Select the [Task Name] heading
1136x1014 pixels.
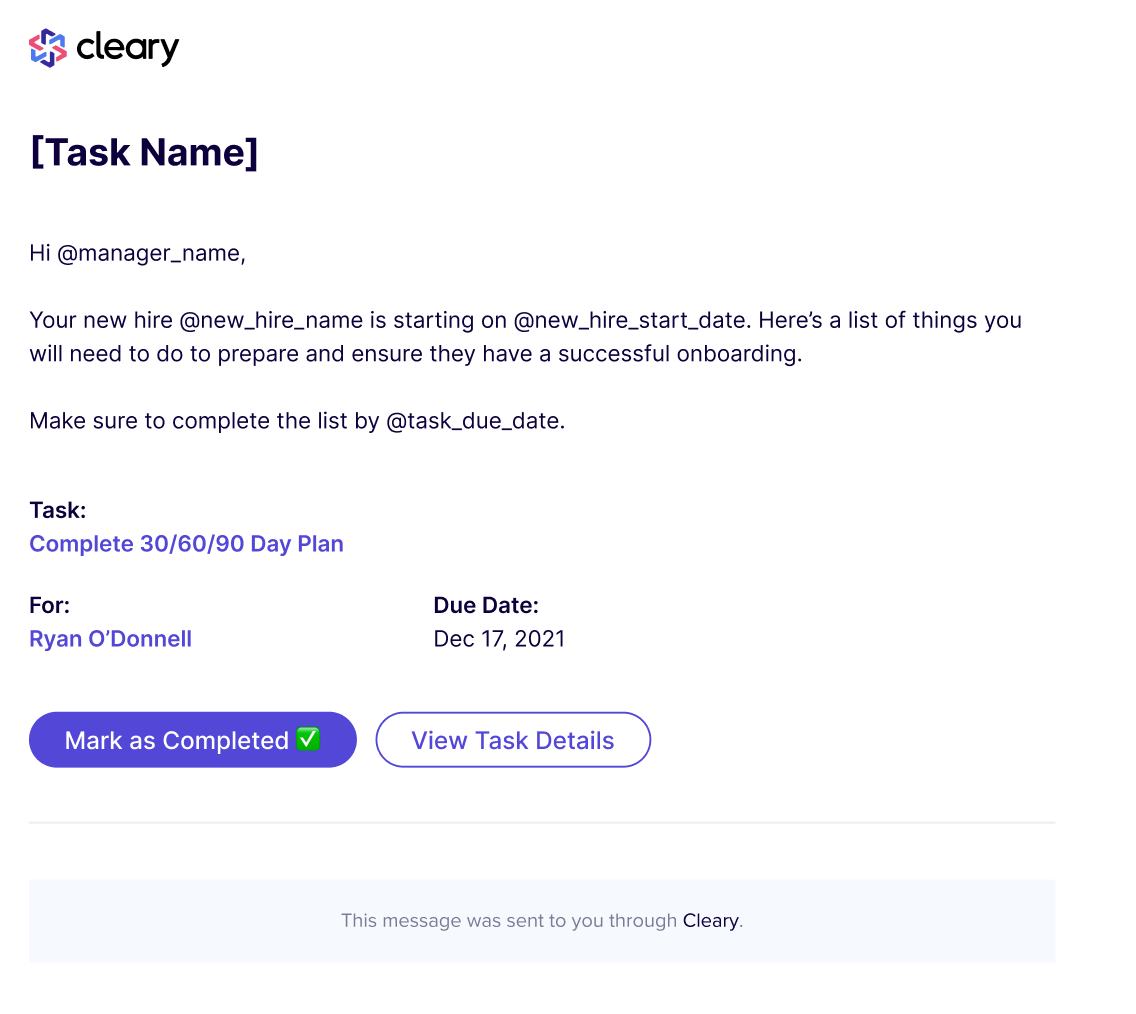click(x=144, y=152)
